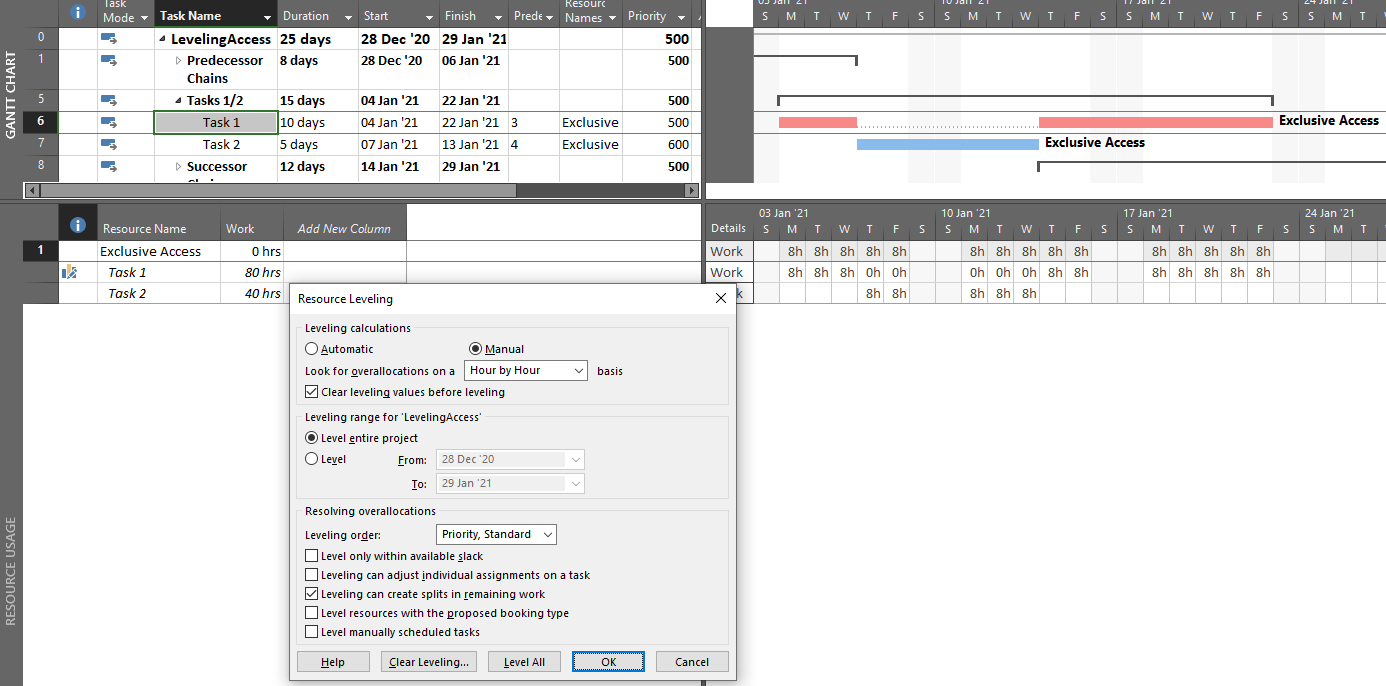The height and width of the screenshot is (686, 1386).
Task: Click the Gantt table horizontal scrollbar thumb
Action: click(x=278, y=190)
